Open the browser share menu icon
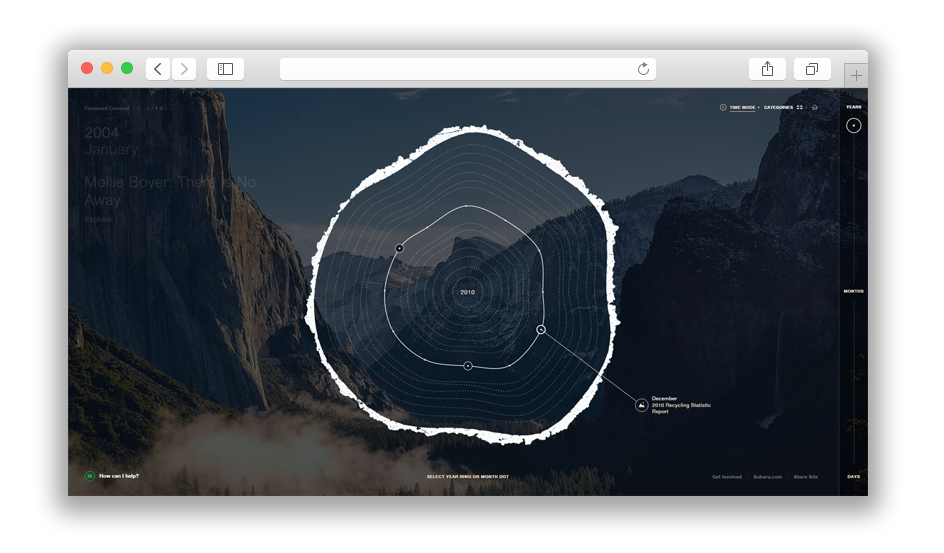The height and width of the screenshot is (553, 944). tap(767, 69)
